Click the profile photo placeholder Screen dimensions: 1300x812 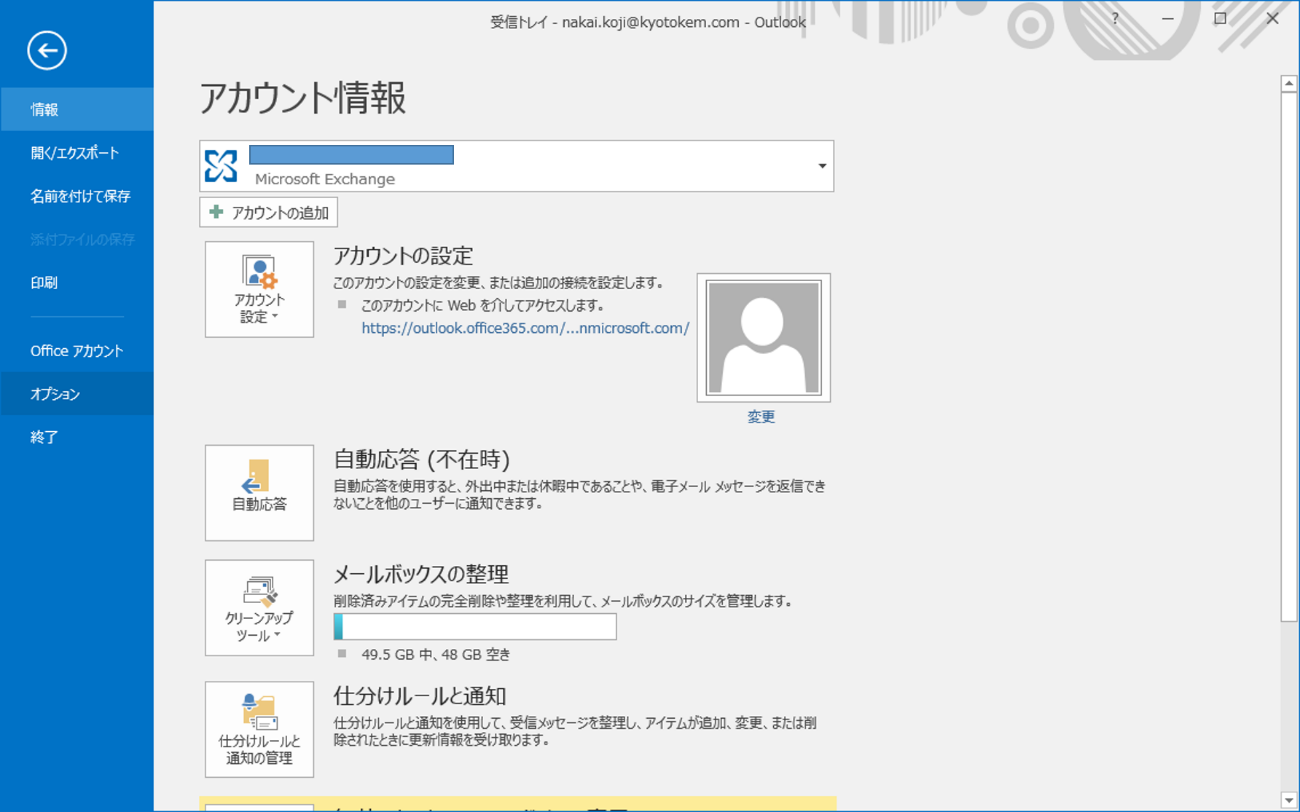tap(763, 338)
